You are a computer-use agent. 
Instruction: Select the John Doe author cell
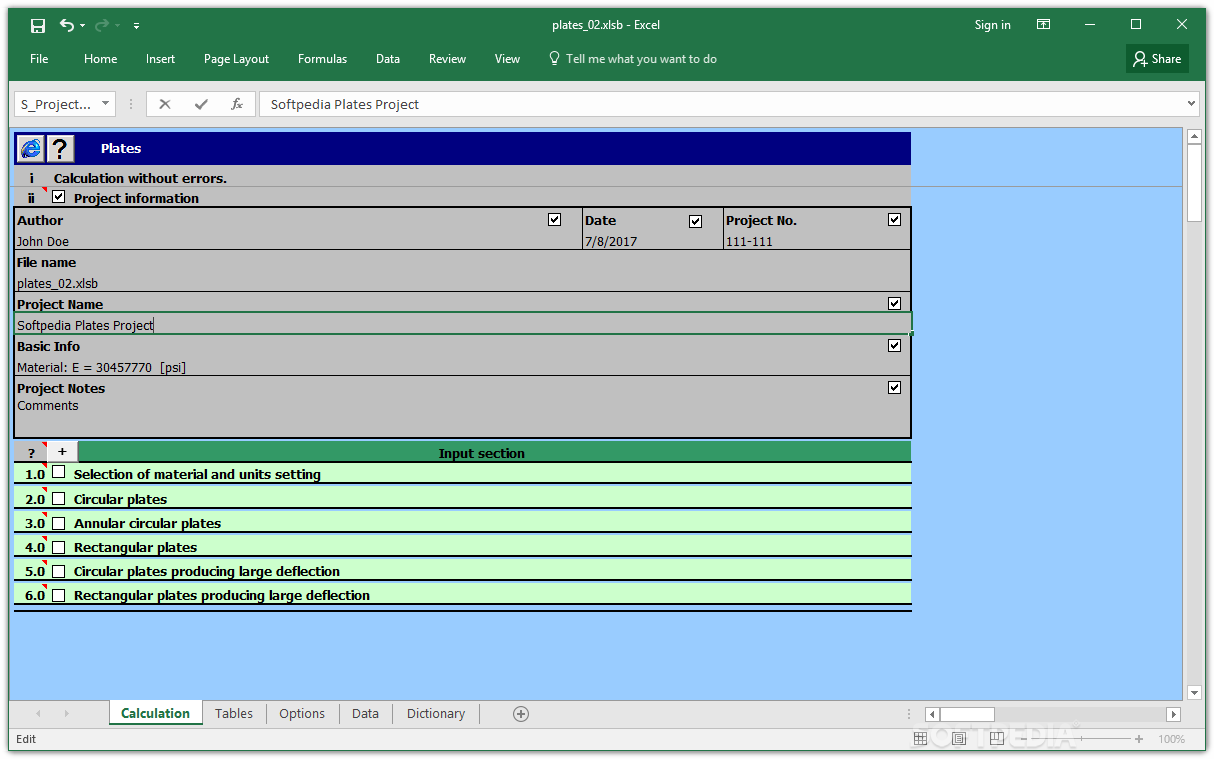(x=298, y=241)
